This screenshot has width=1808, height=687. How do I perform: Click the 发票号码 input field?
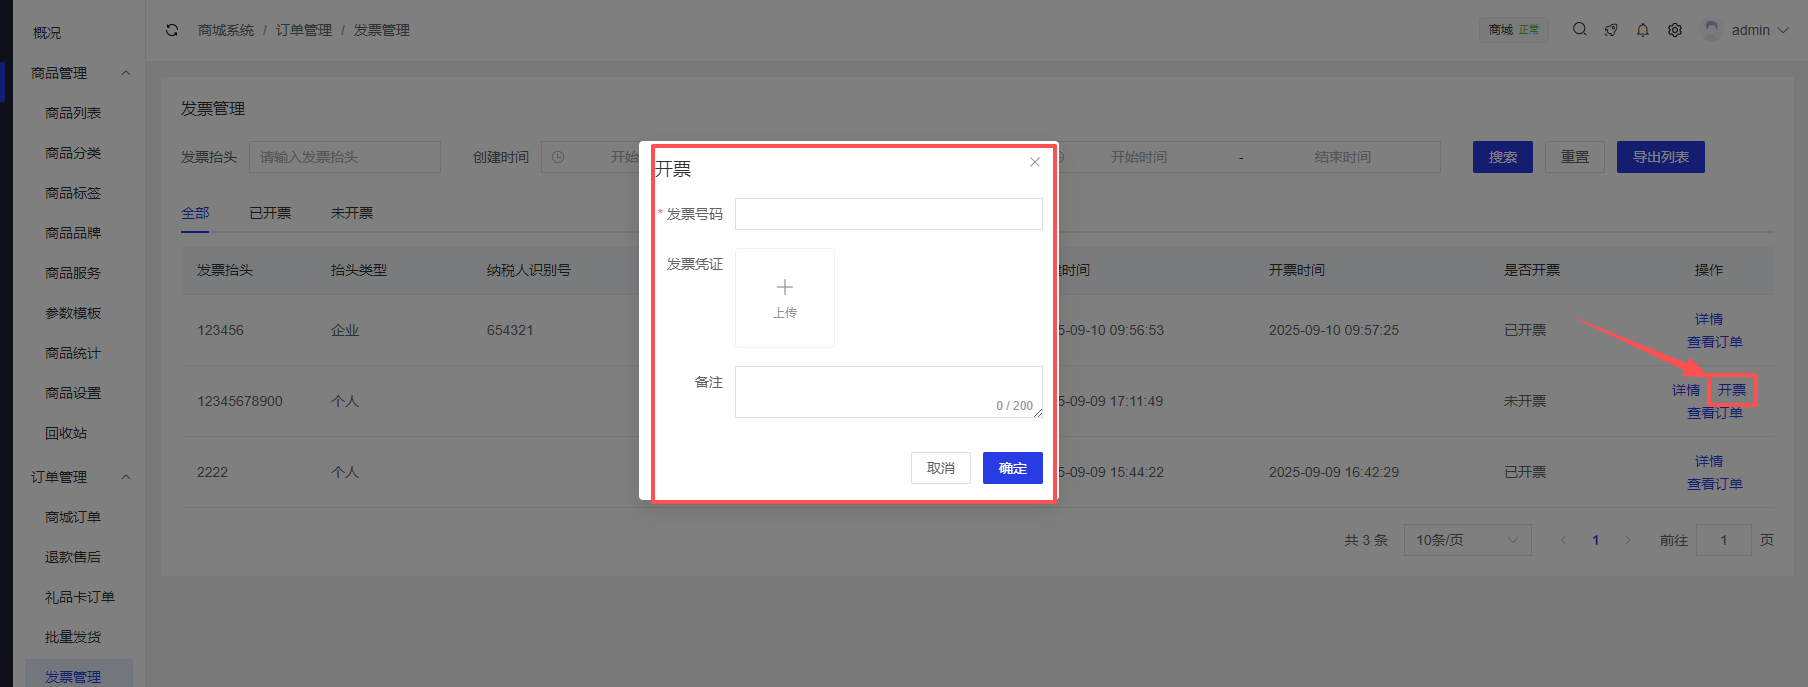pyautogui.click(x=888, y=214)
